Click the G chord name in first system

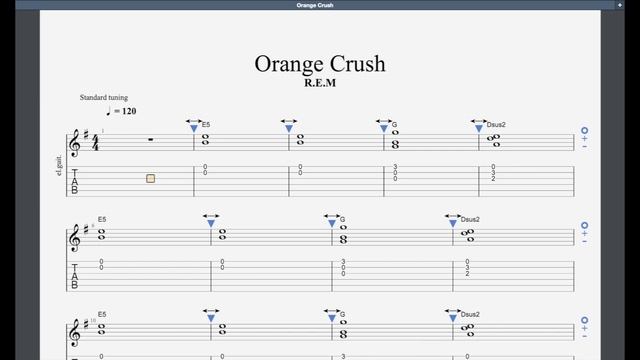click(394, 125)
